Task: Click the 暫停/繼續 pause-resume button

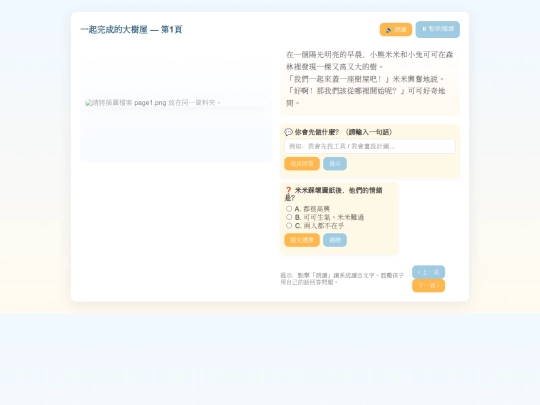Action: 437,29
